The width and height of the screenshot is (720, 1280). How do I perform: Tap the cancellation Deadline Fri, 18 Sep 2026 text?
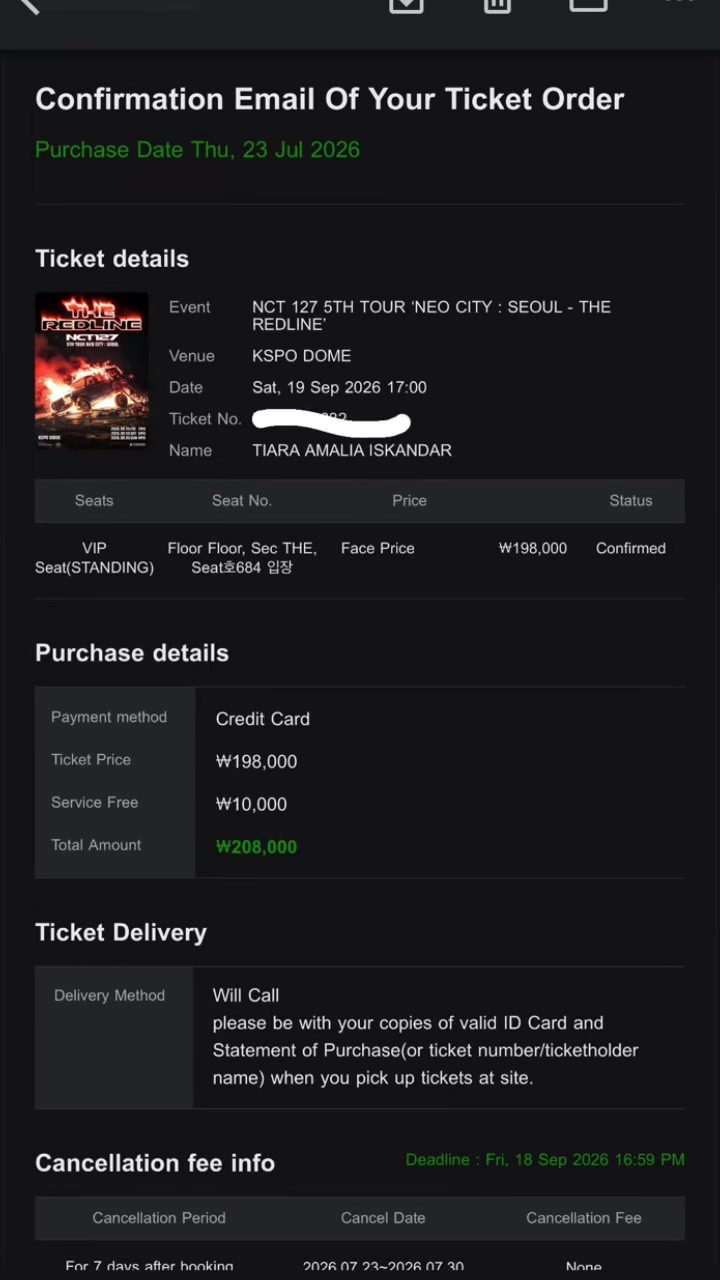(545, 1160)
